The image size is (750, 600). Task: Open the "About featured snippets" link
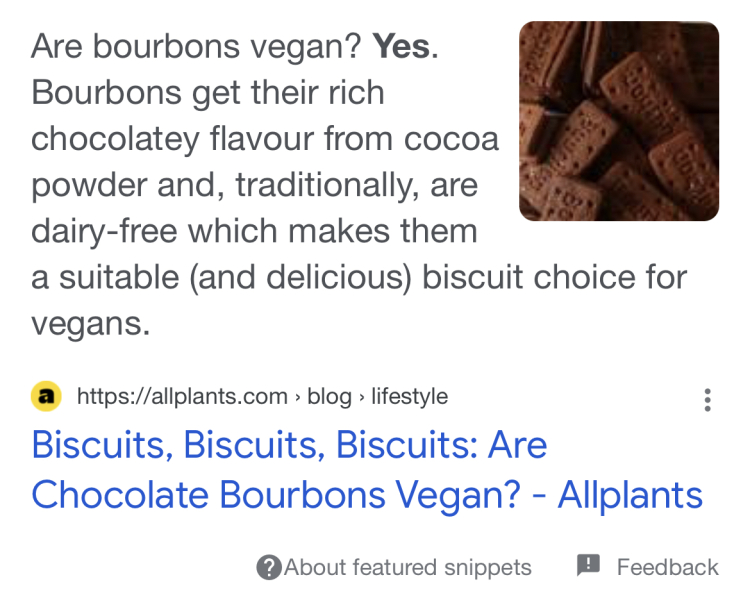tap(407, 568)
